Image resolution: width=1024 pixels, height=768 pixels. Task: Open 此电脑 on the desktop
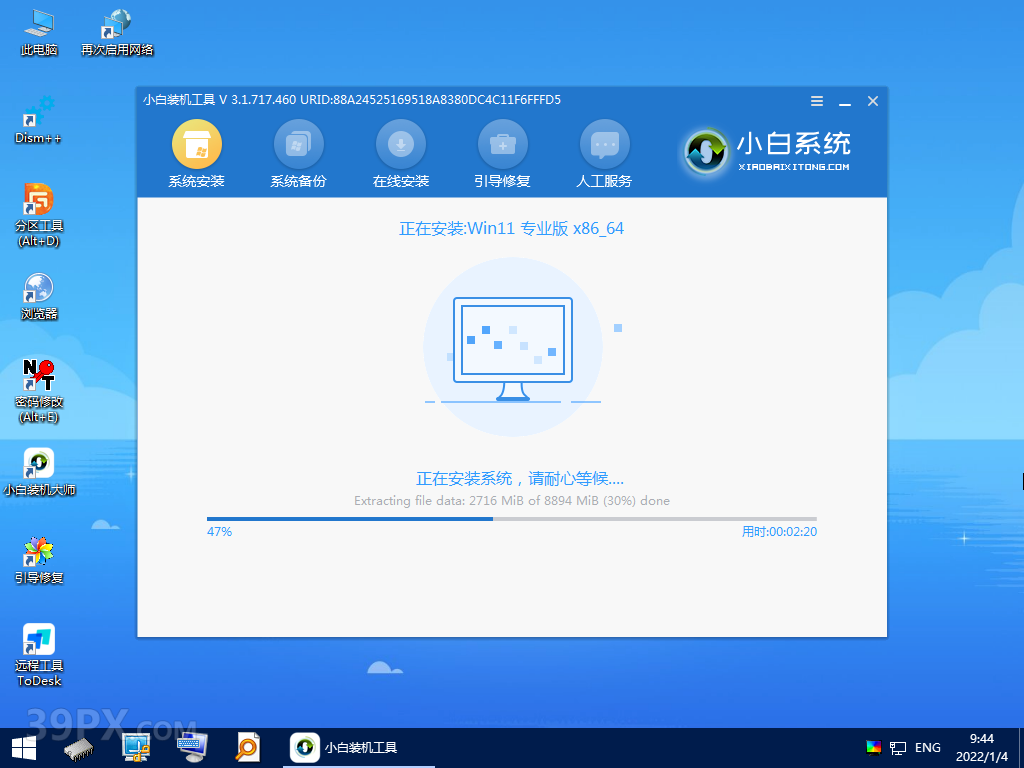pyautogui.click(x=38, y=32)
